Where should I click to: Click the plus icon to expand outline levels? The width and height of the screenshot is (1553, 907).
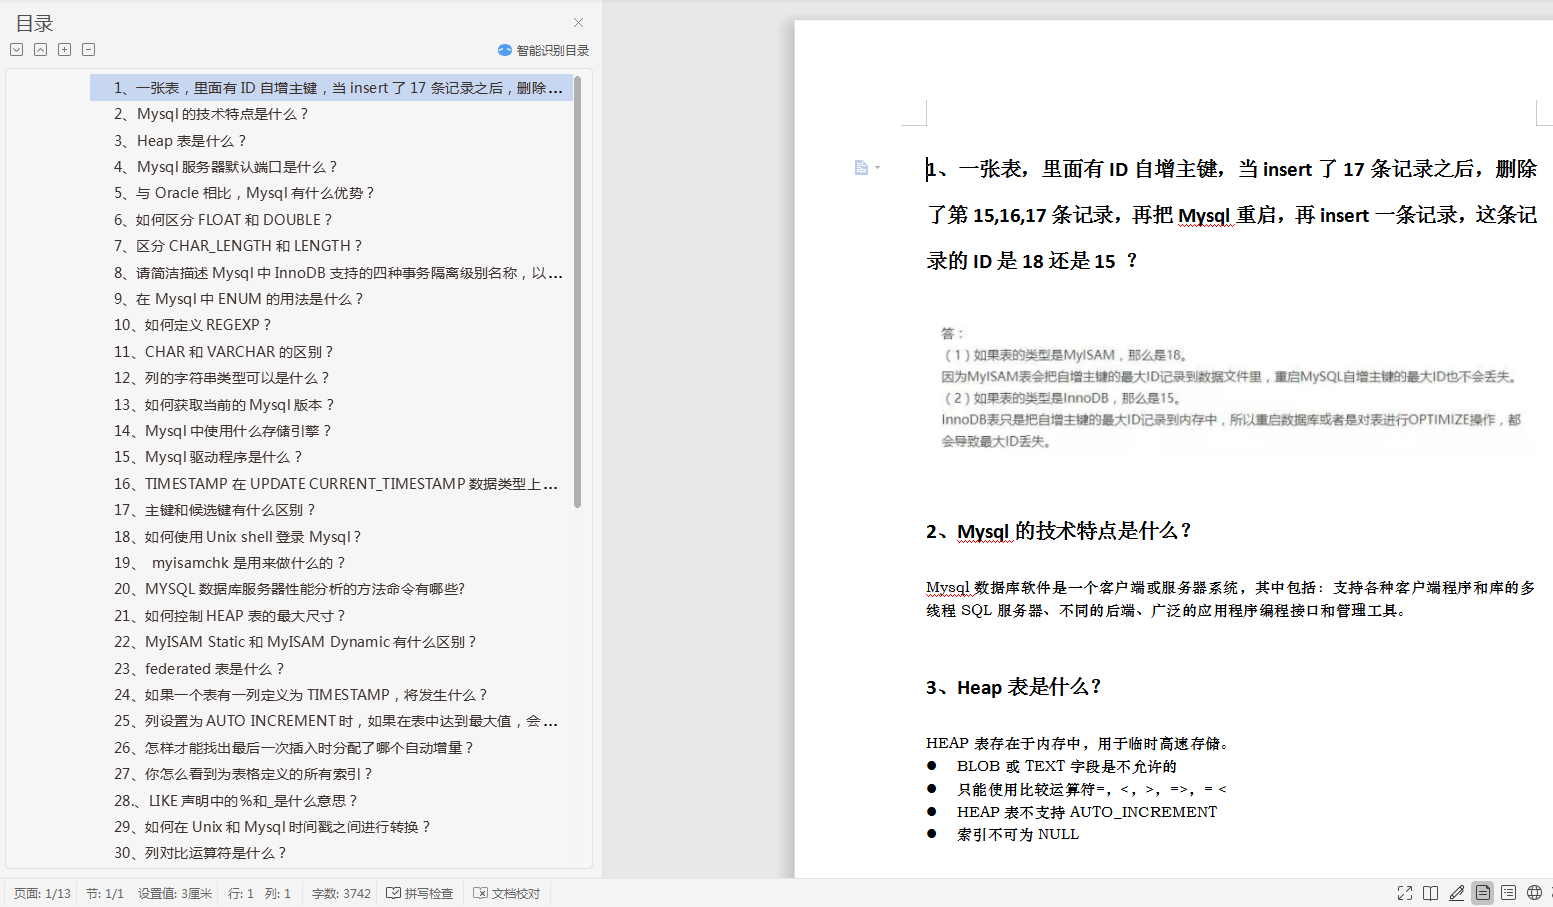tap(65, 49)
